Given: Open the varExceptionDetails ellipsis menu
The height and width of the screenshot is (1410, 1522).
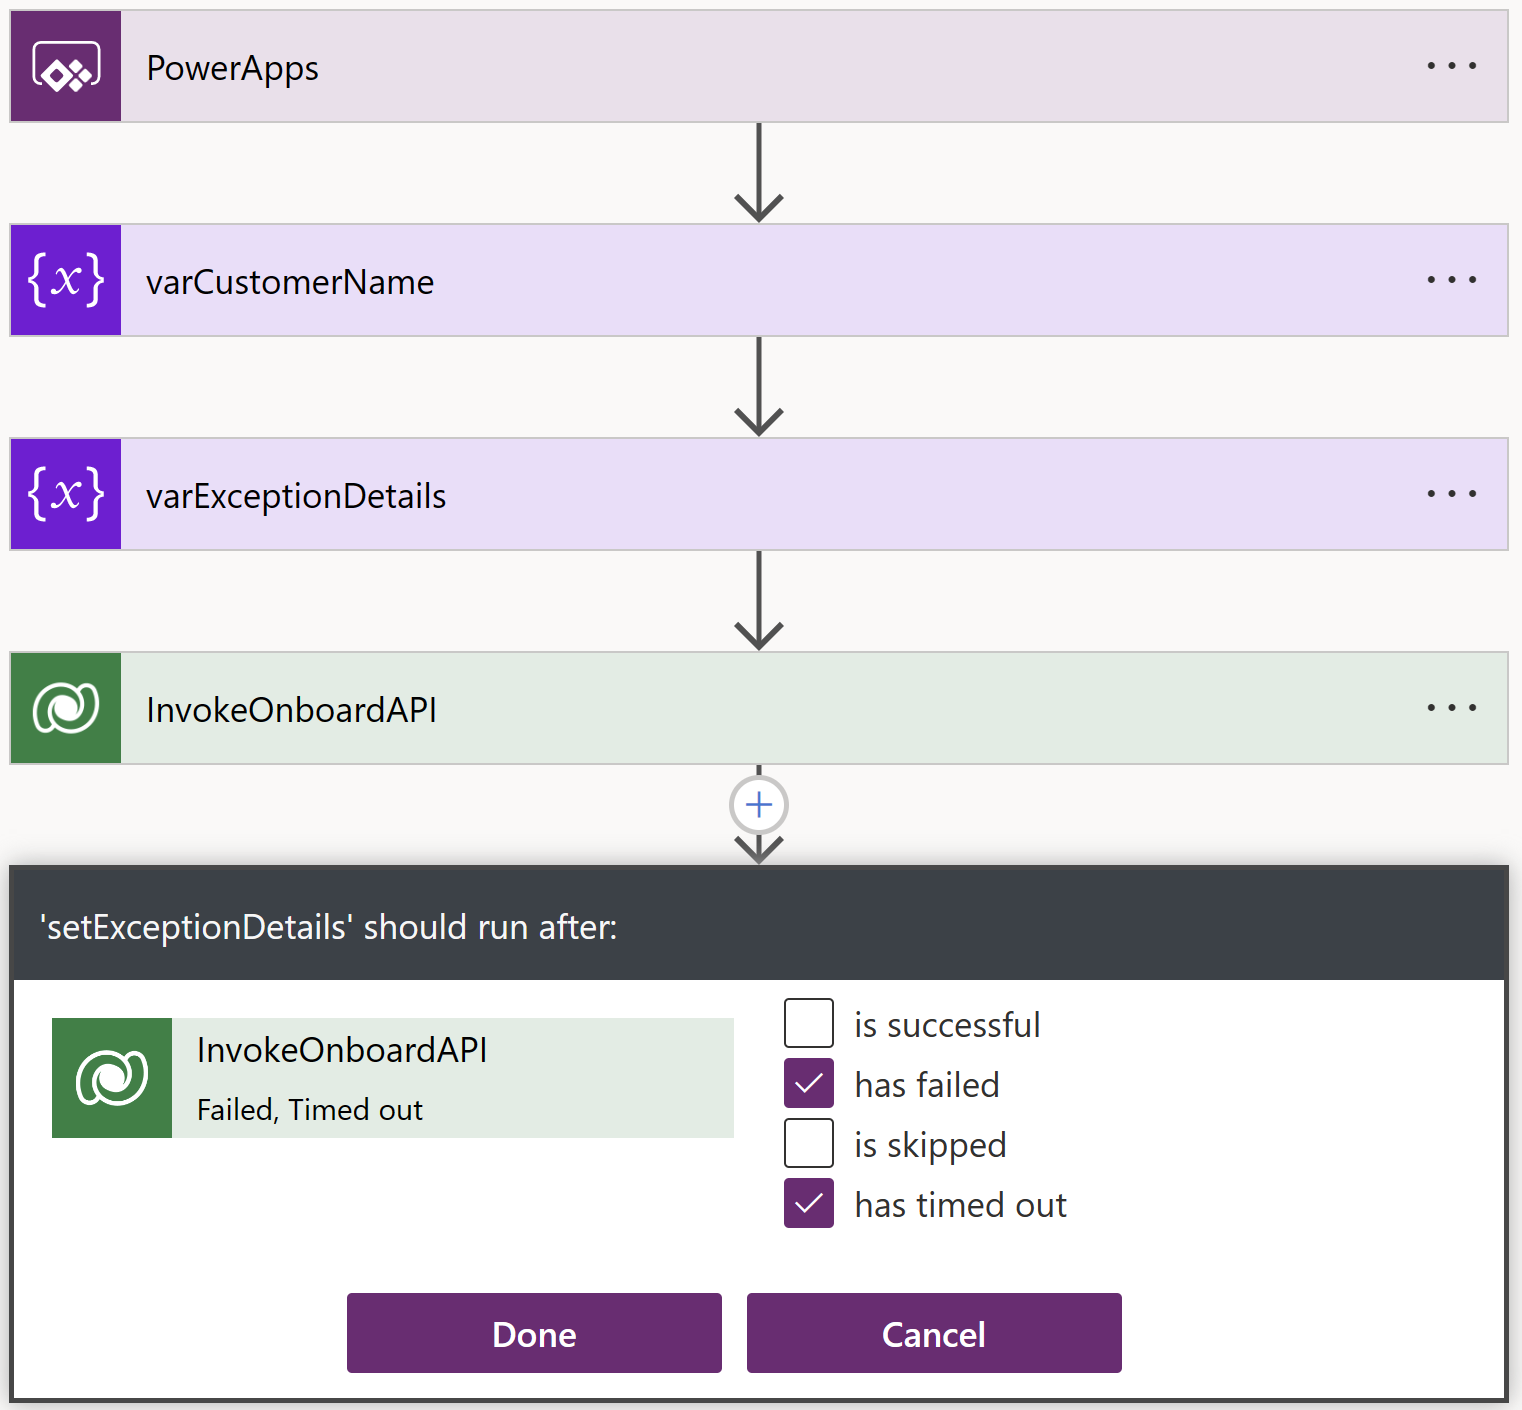Looking at the screenshot, I should pyautogui.click(x=1451, y=495).
